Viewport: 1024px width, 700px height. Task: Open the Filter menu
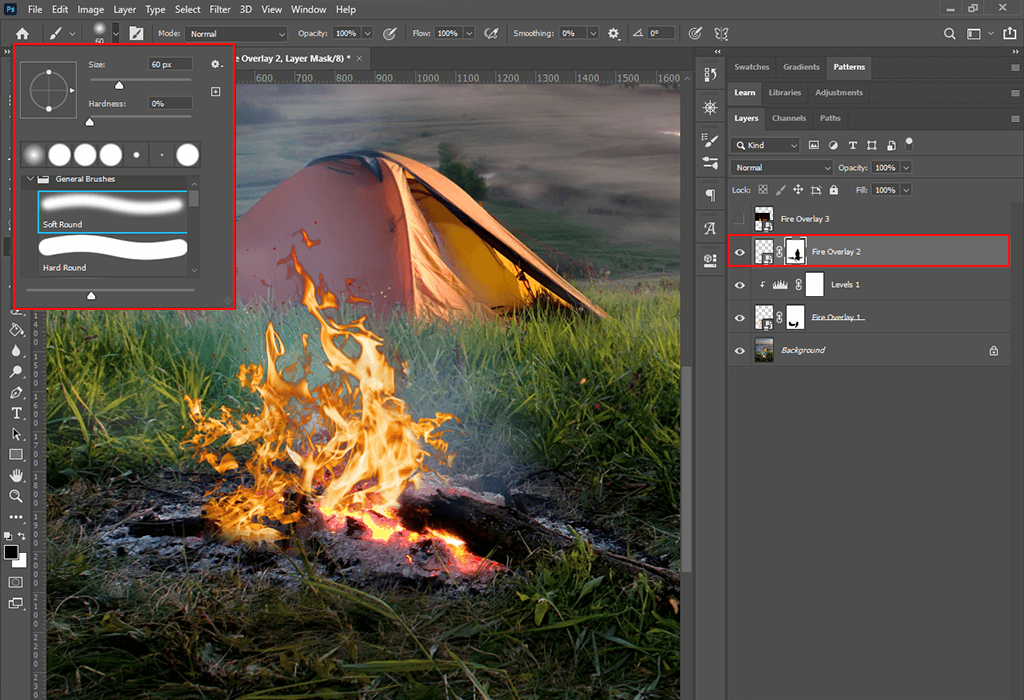(220, 9)
